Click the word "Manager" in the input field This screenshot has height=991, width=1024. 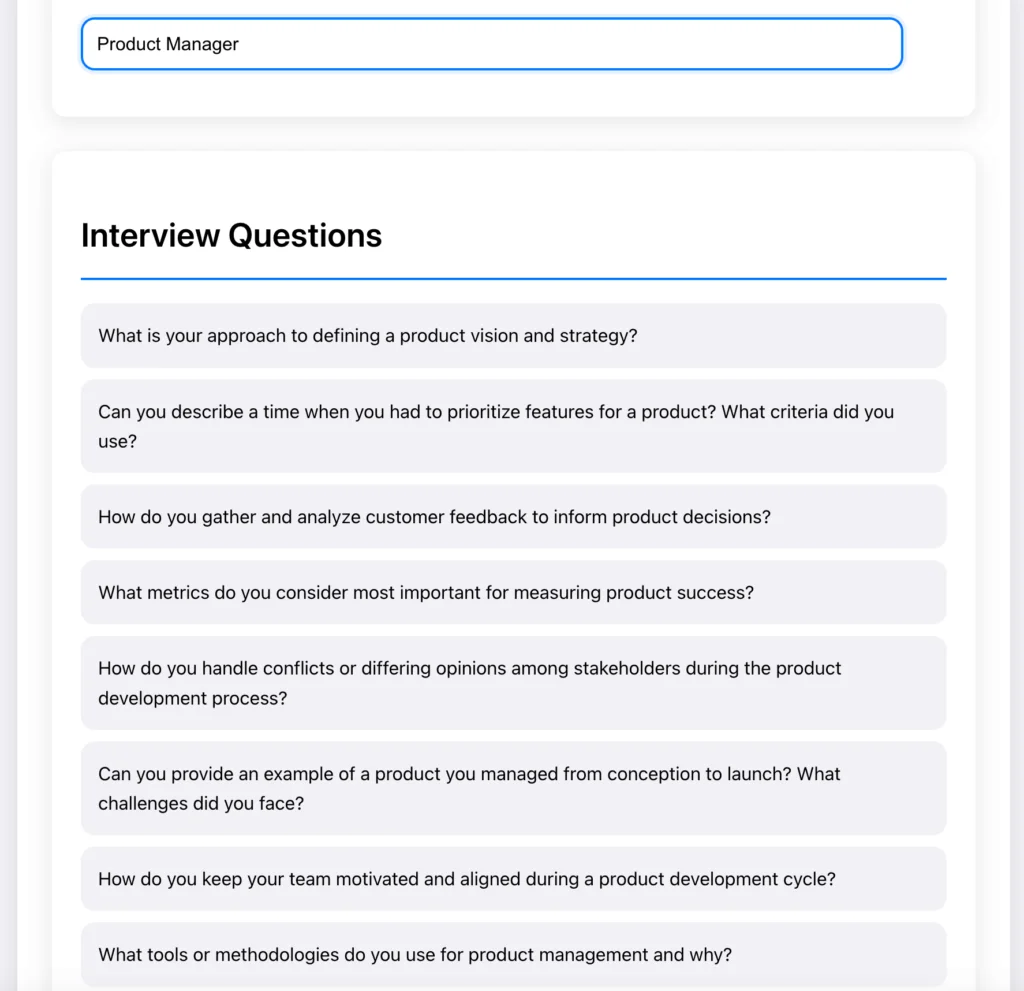tap(203, 44)
